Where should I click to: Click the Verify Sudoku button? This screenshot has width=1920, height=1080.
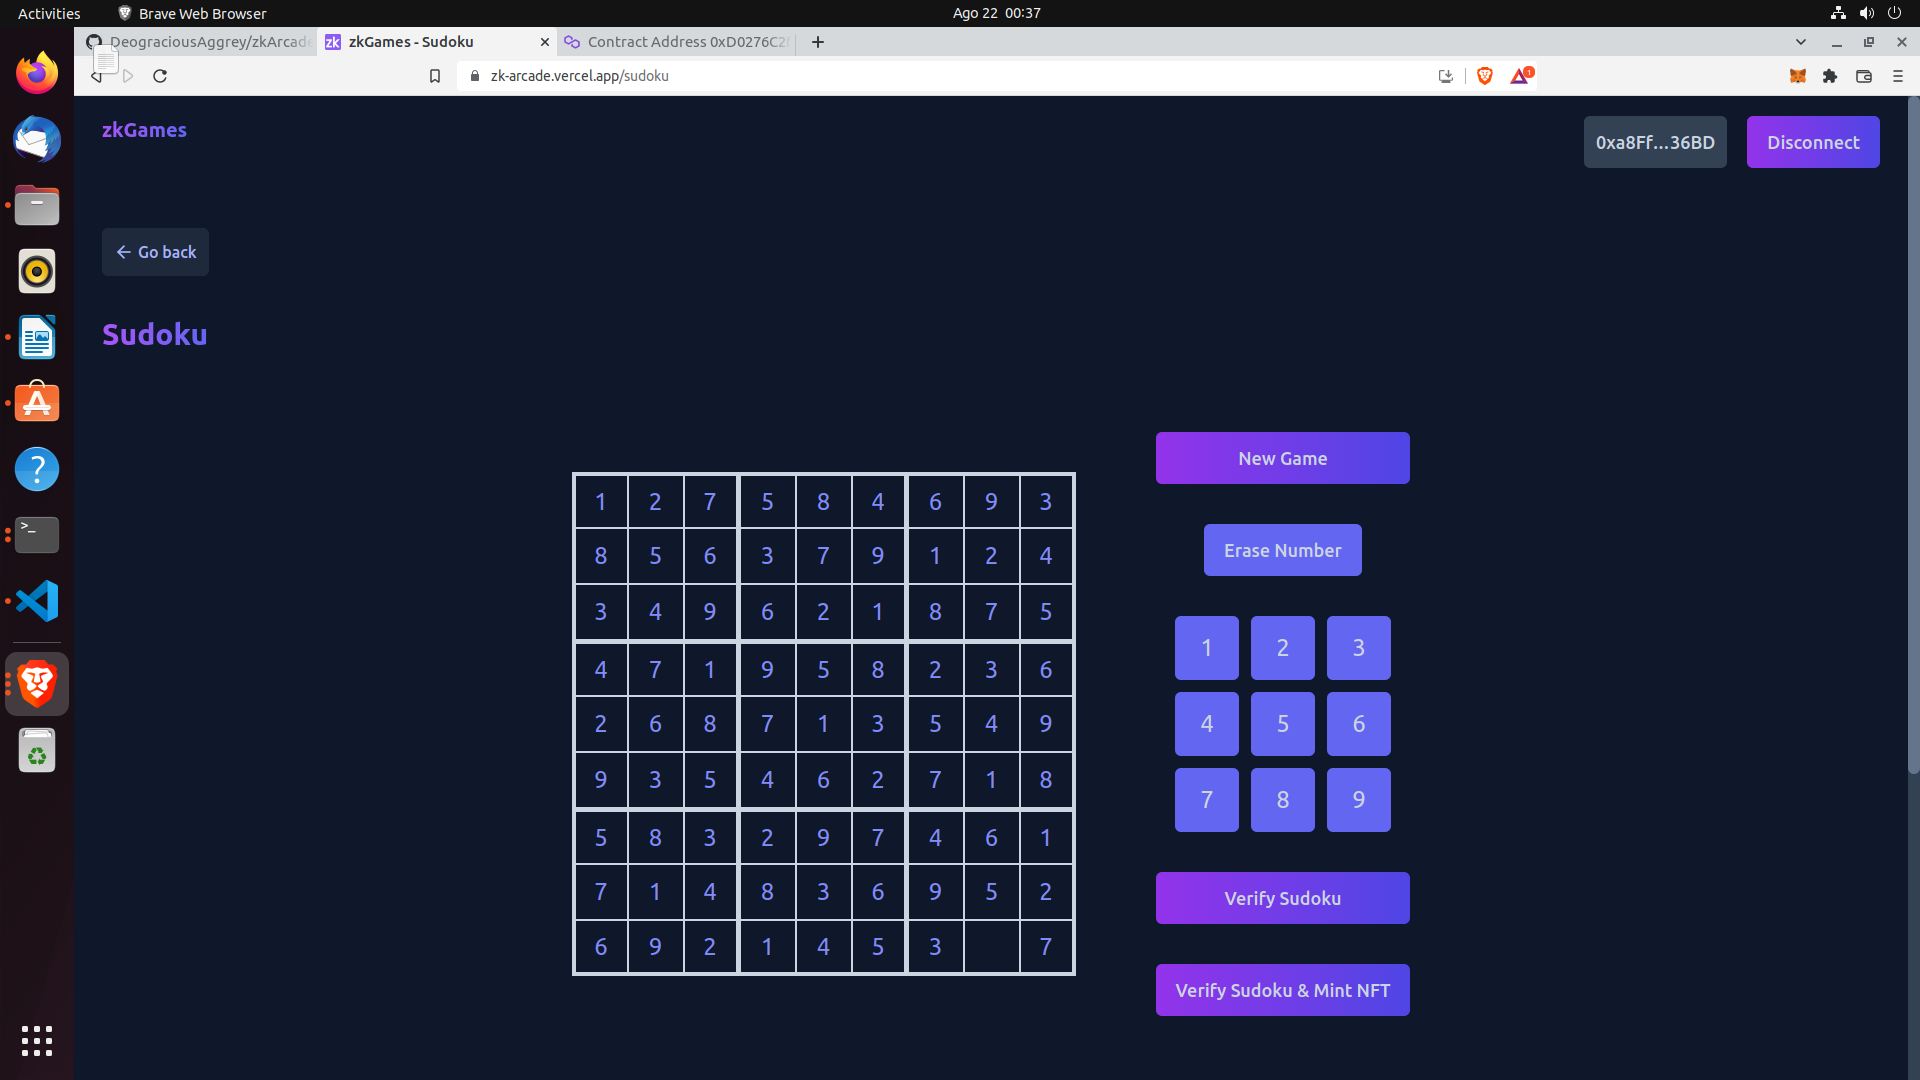pos(1282,897)
